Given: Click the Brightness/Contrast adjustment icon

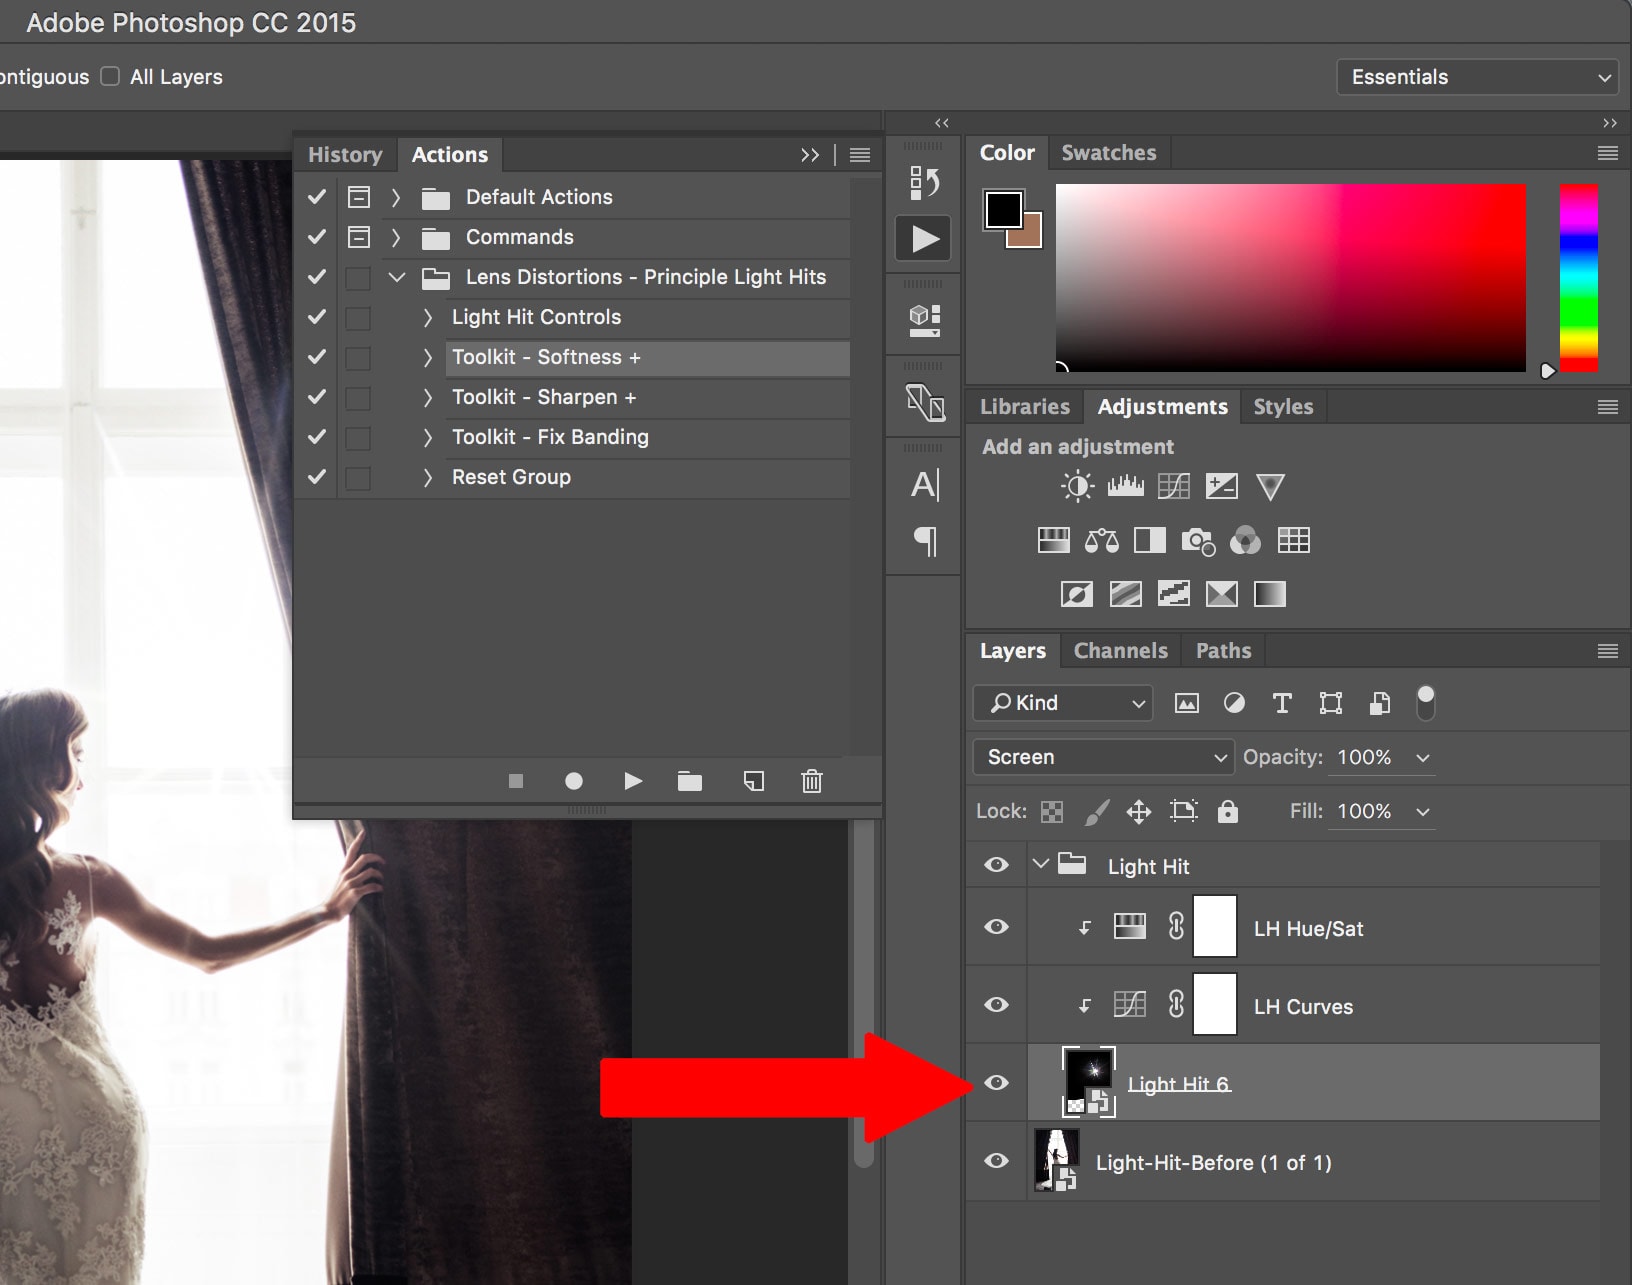Looking at the screenshot, I should coord(1077,487).
